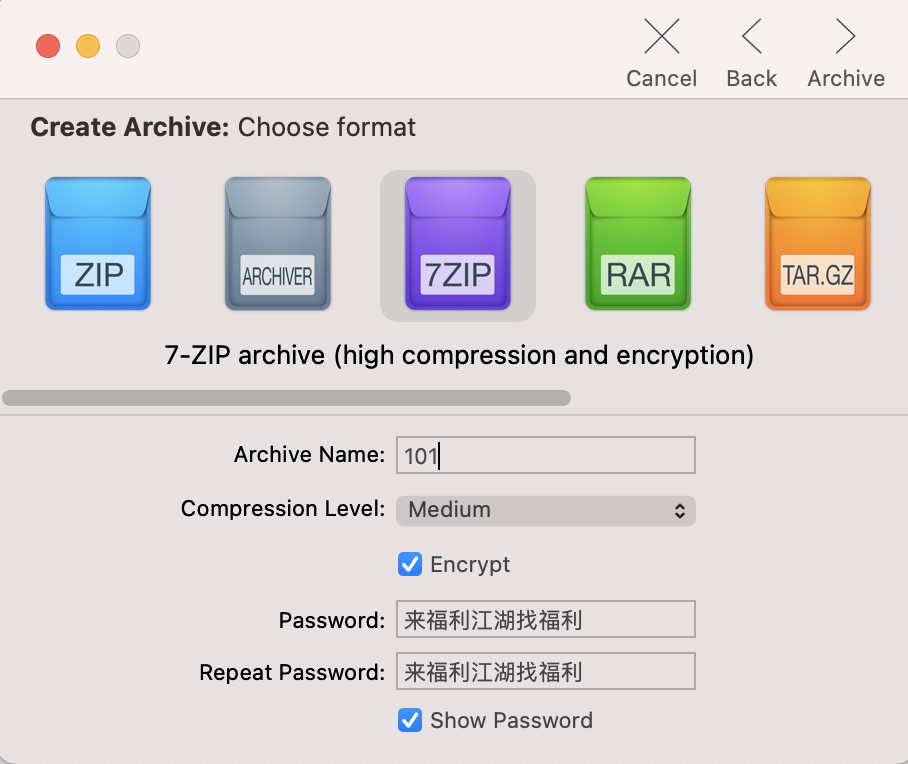Close the window with the red button

[48, 46]
